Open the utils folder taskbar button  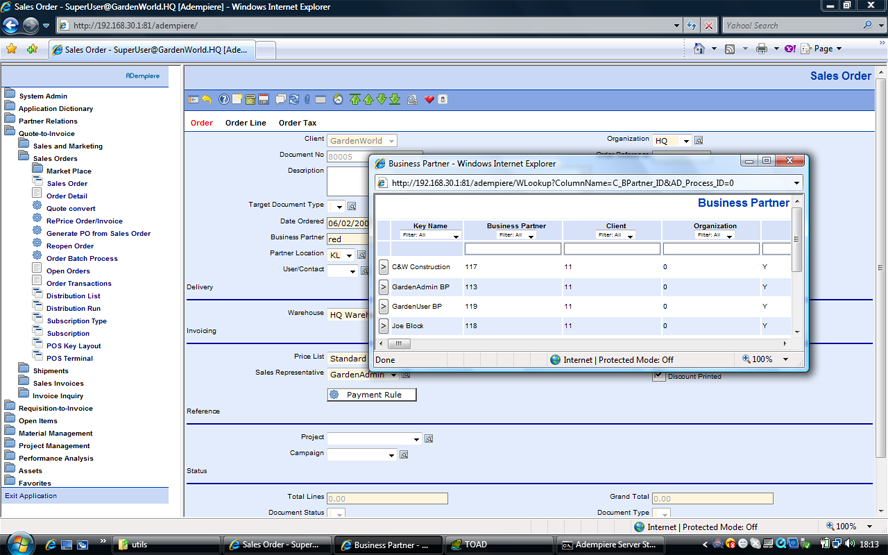[165, 545]
